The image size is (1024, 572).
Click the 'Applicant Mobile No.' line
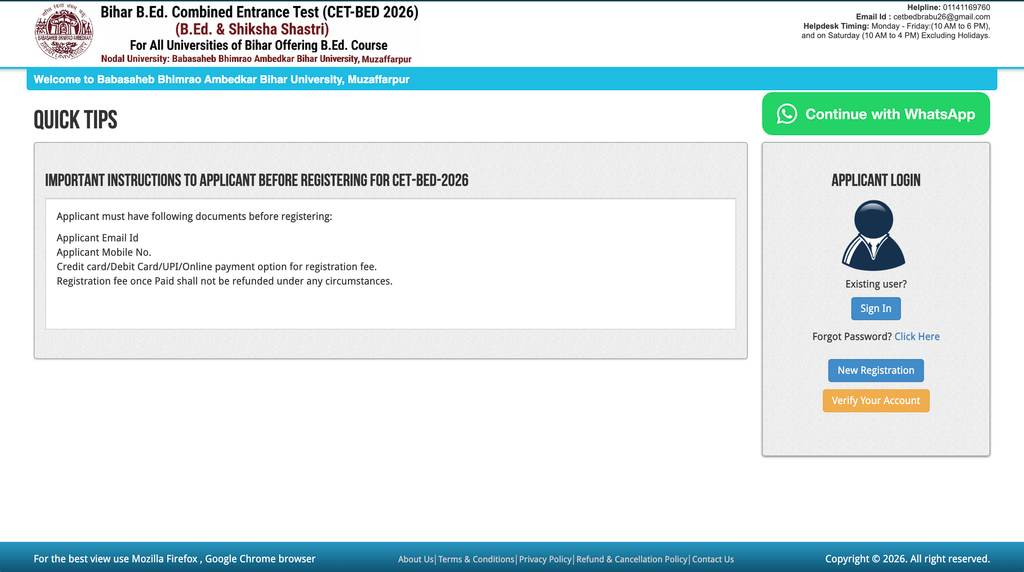click(x=104, y=253)
